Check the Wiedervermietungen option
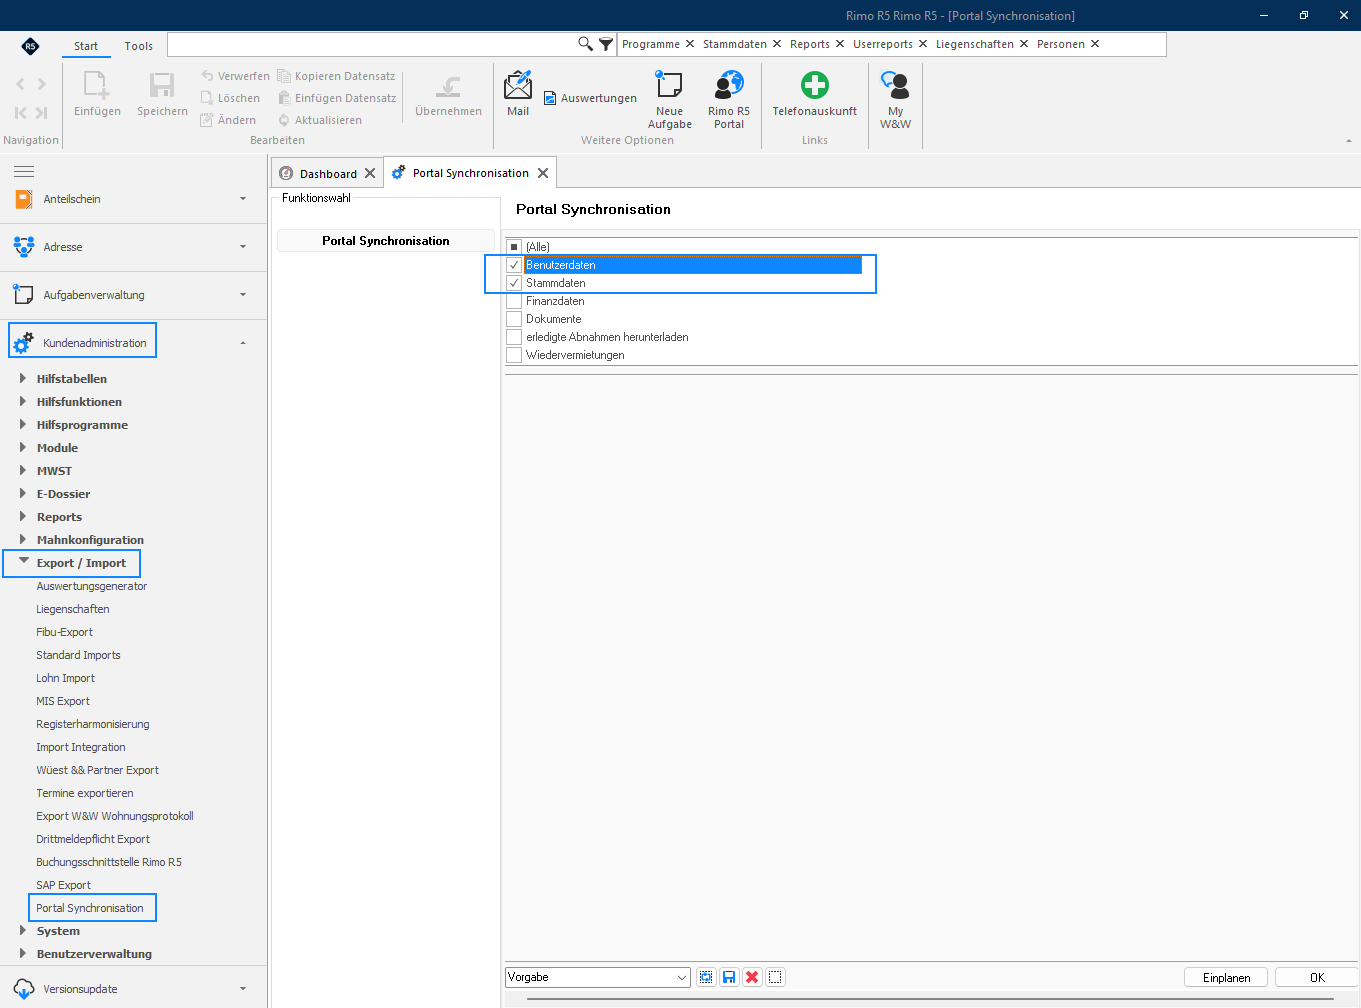 pos(514,355)
